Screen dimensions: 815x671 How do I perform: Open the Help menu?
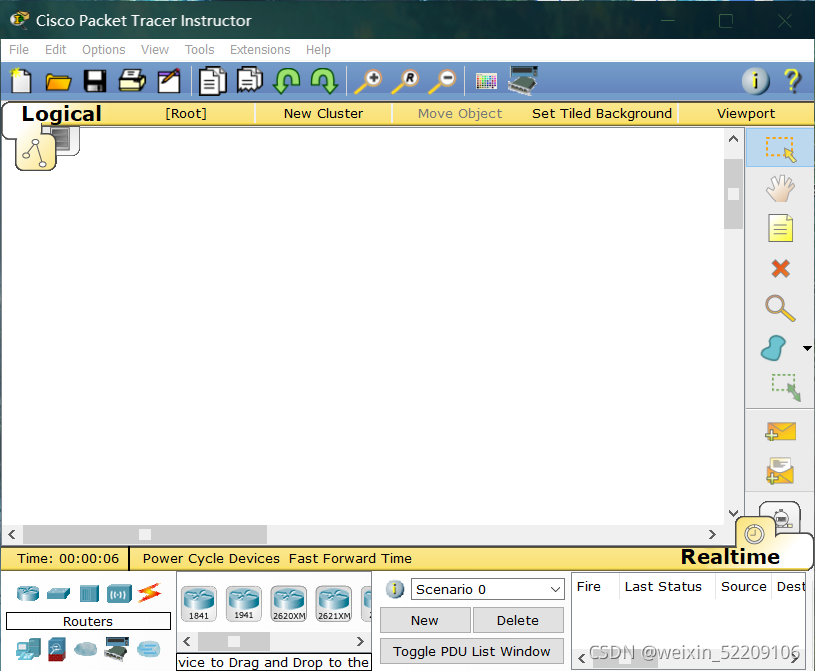point(318,49)
